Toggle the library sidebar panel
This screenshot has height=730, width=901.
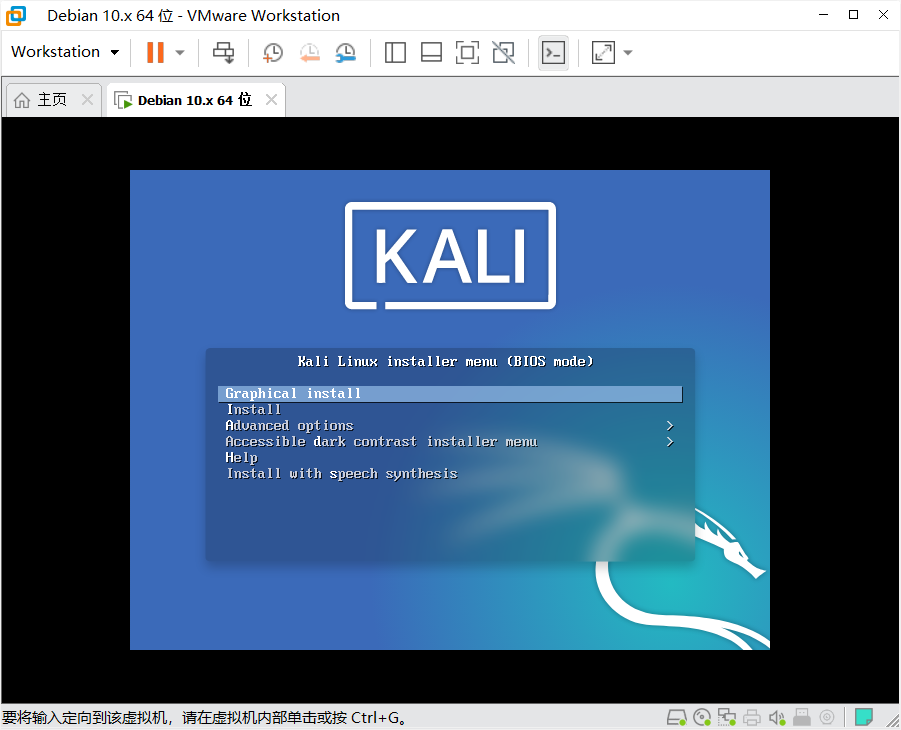395,52
